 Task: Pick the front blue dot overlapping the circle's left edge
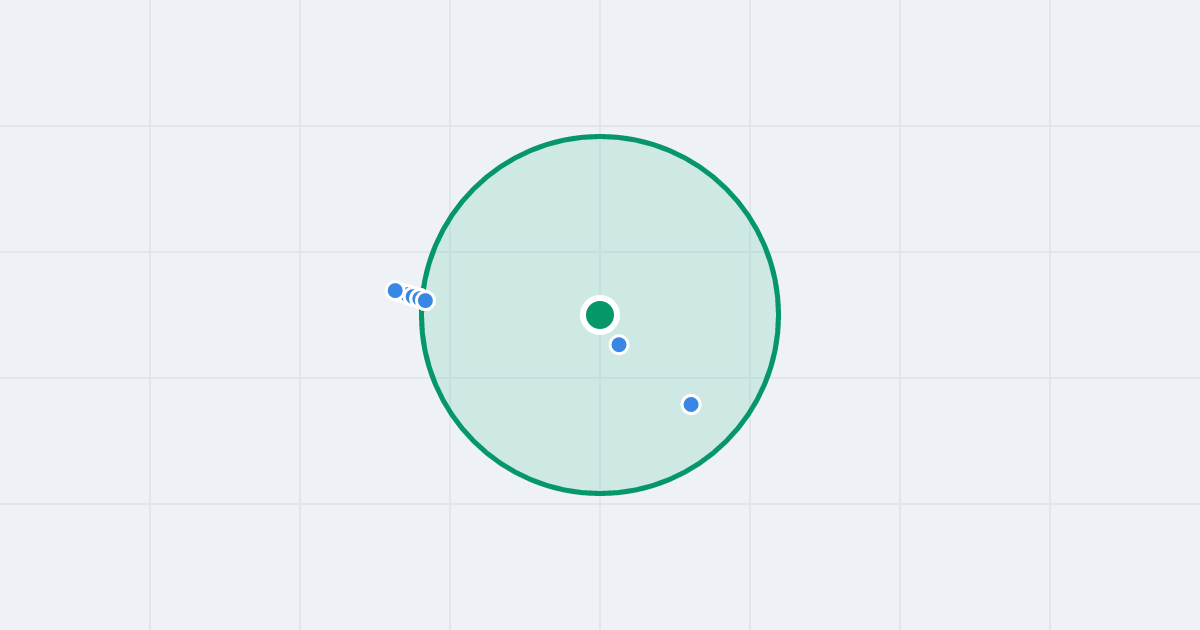[x=426, y=301]
